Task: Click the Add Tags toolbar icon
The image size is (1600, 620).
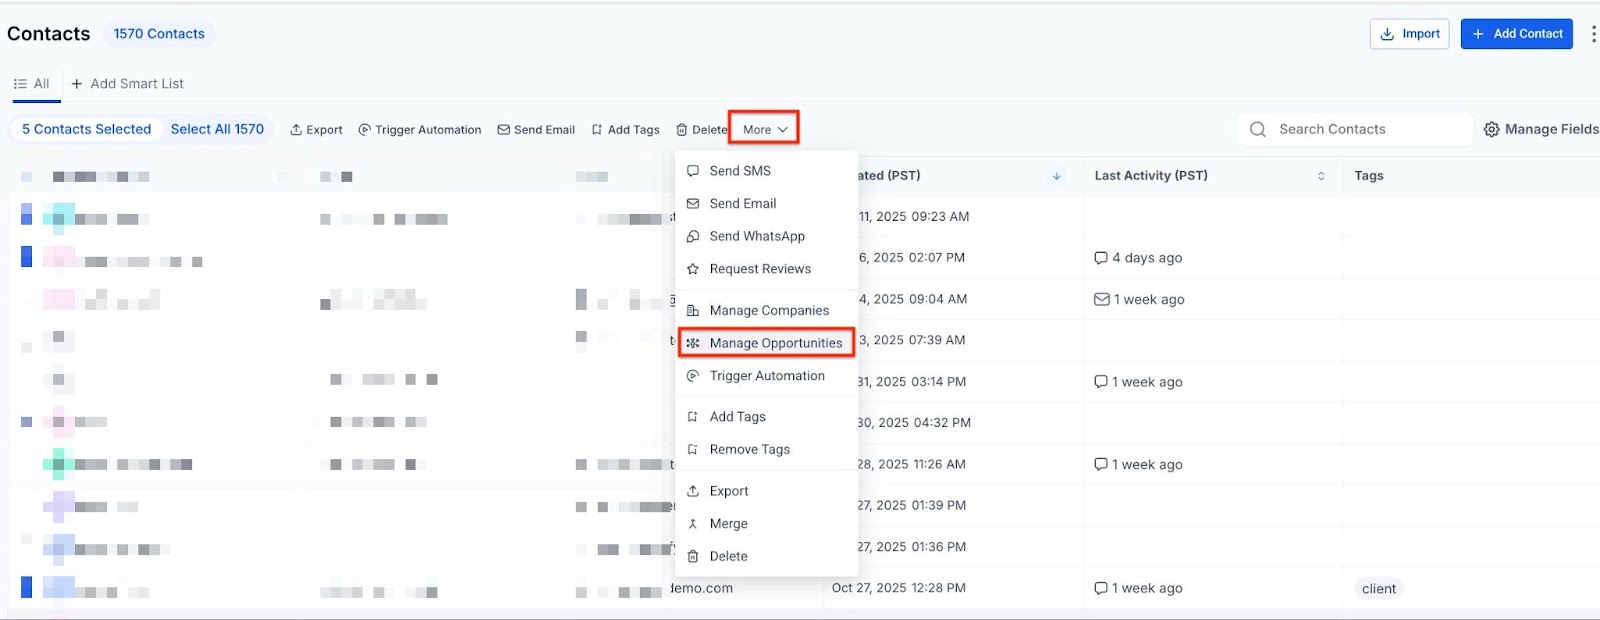Action: click(597, 130)
